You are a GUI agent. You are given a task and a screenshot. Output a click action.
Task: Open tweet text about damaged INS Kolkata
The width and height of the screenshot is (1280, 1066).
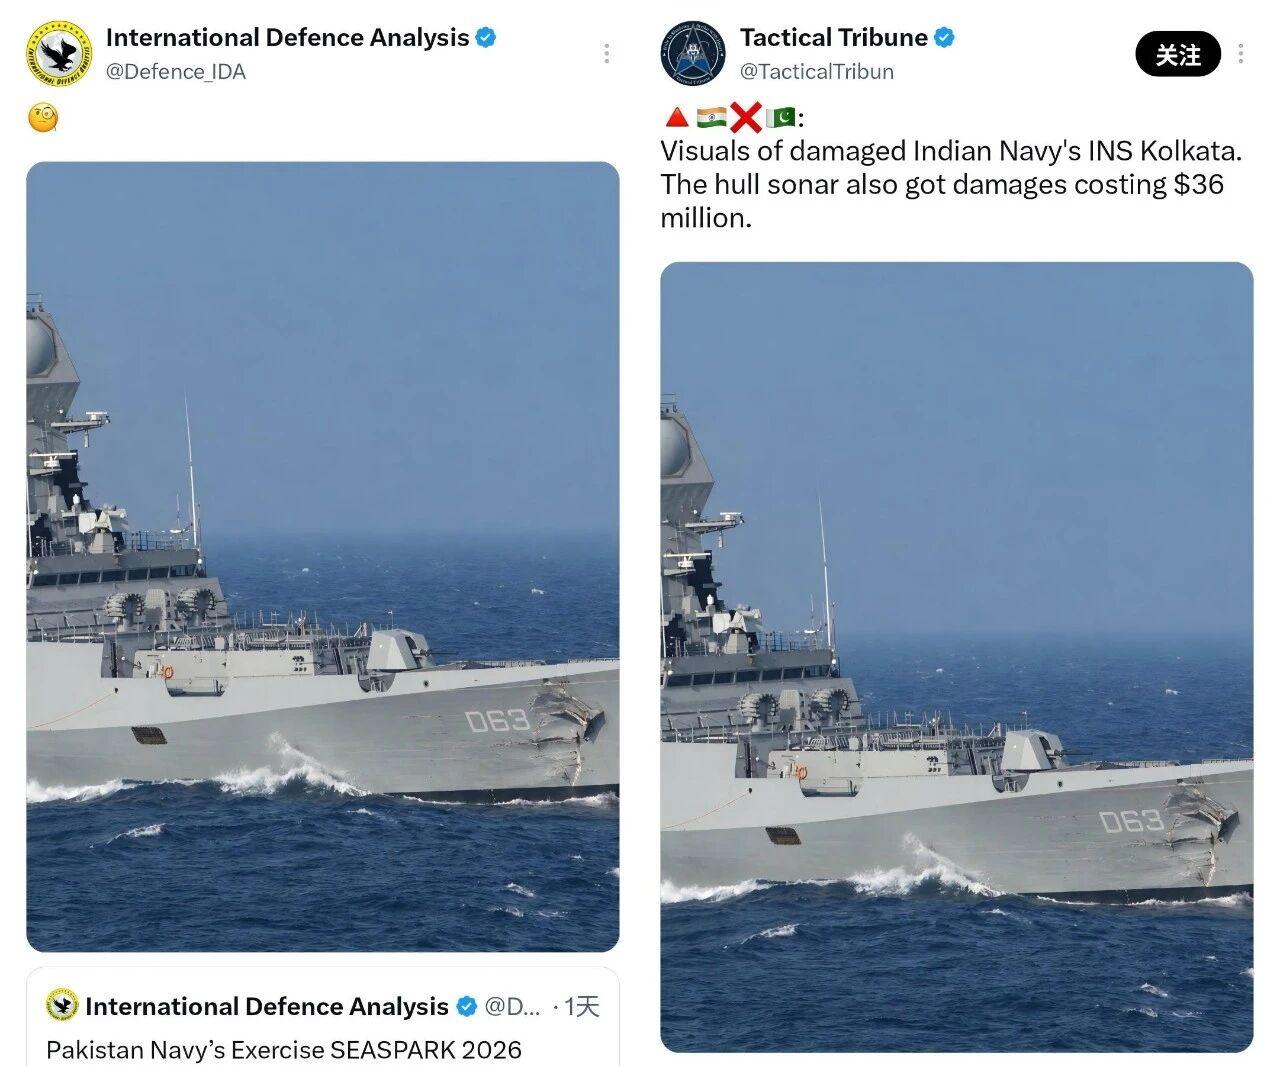951,184
